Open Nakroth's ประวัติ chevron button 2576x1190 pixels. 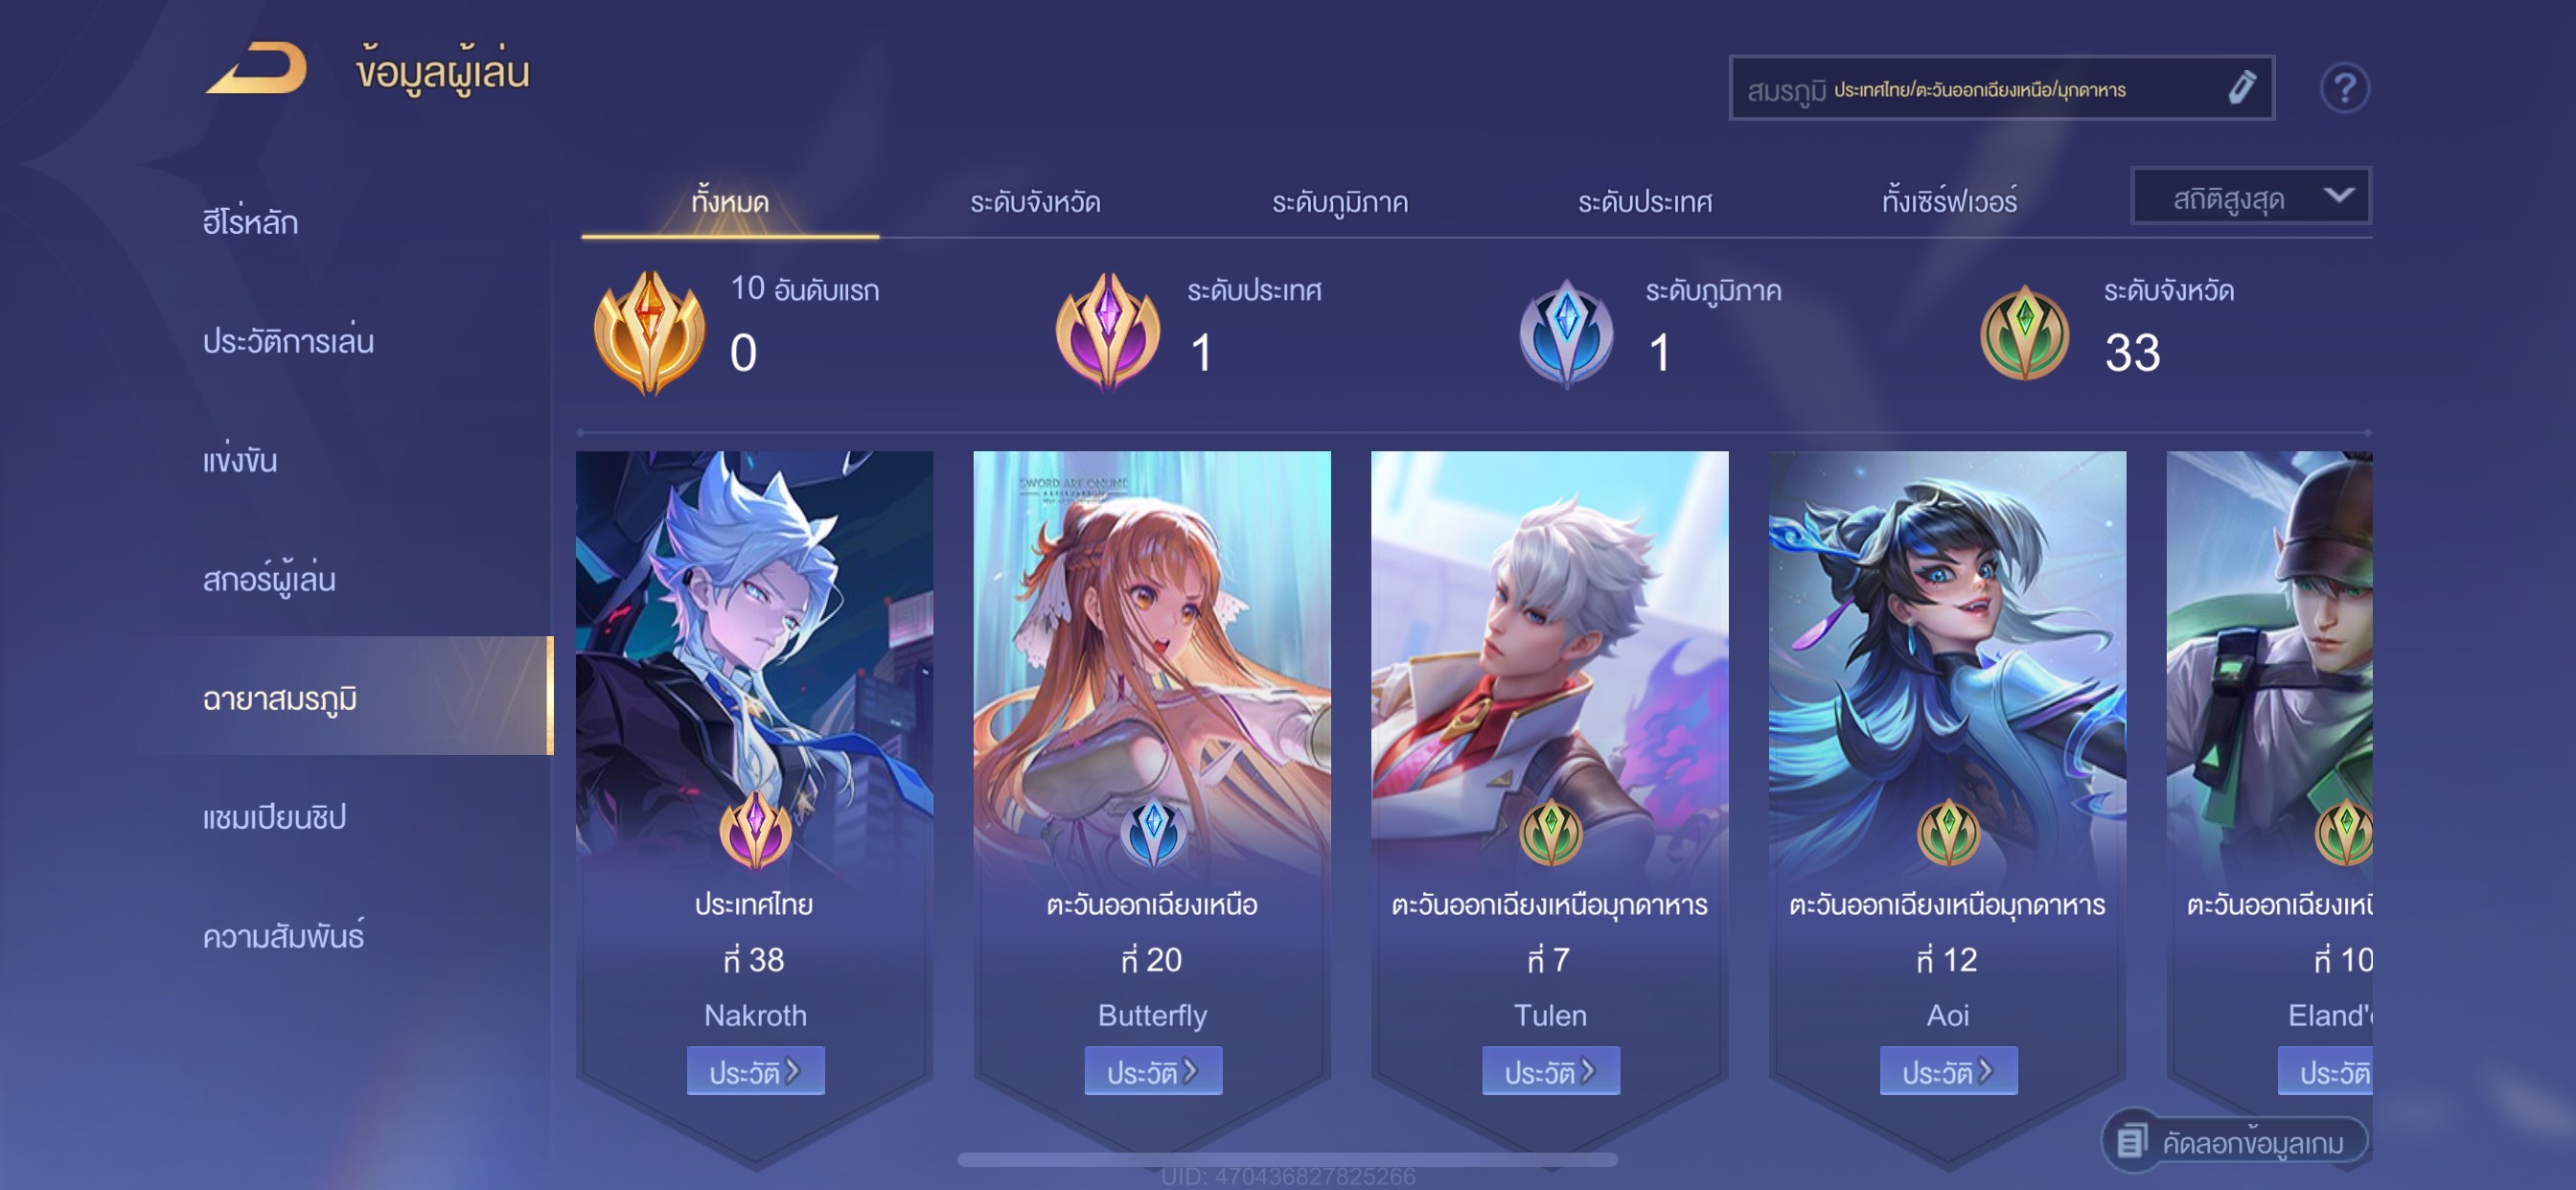coord(755,1071)
